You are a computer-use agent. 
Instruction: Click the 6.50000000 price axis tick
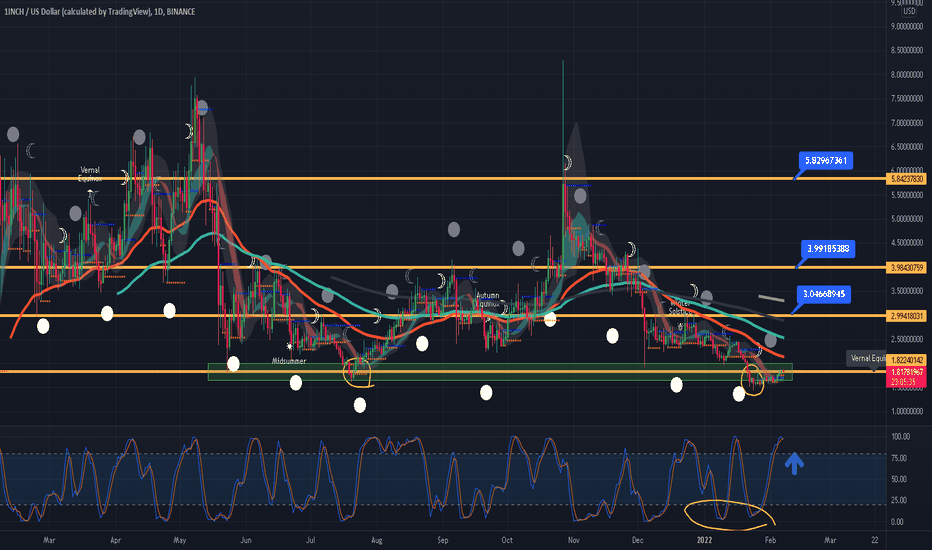click(907, 147)
